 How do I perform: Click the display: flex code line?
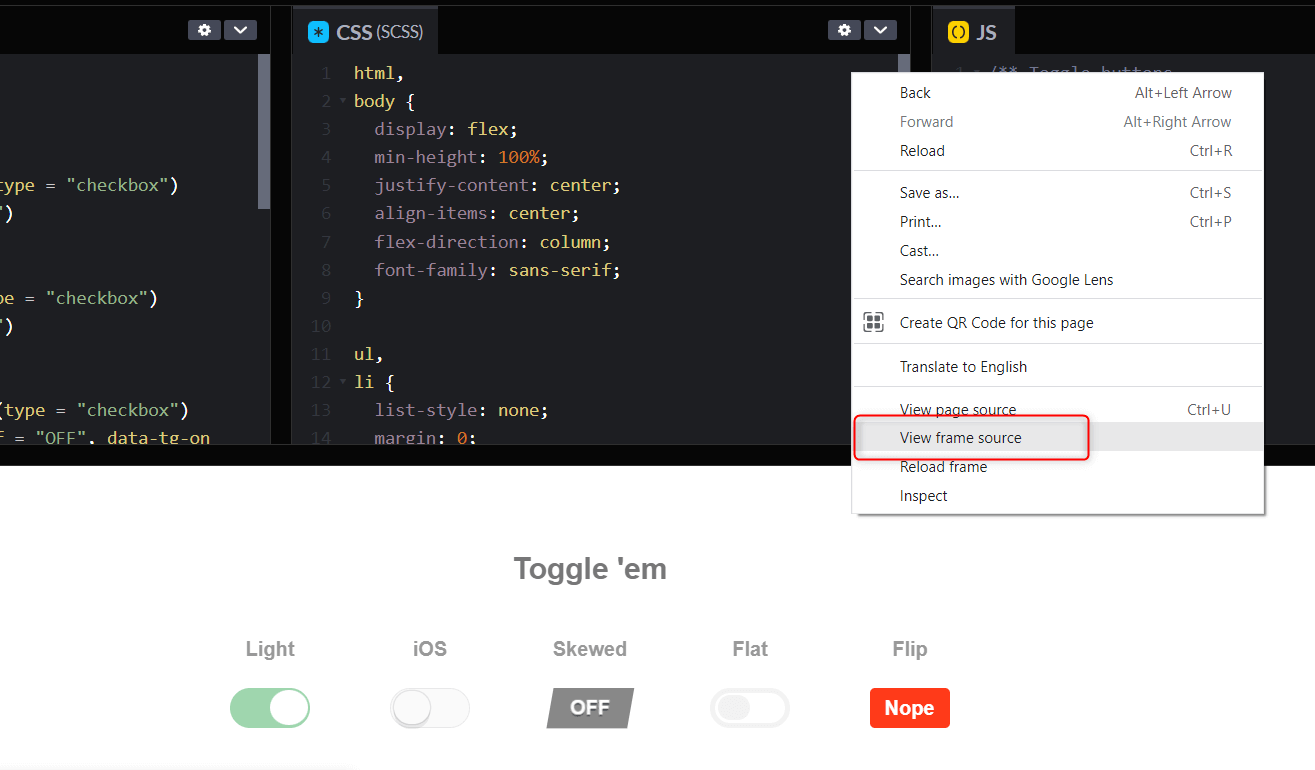(446, 129)
